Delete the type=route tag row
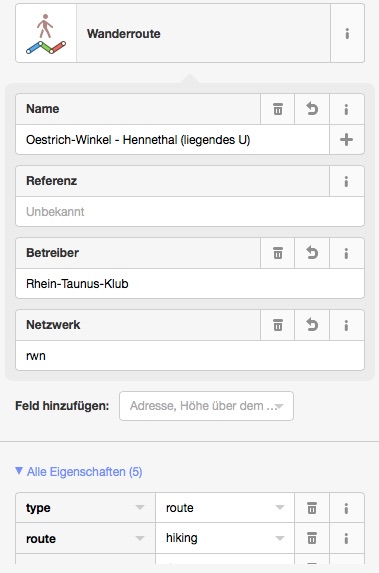 (x=312, y=508)
